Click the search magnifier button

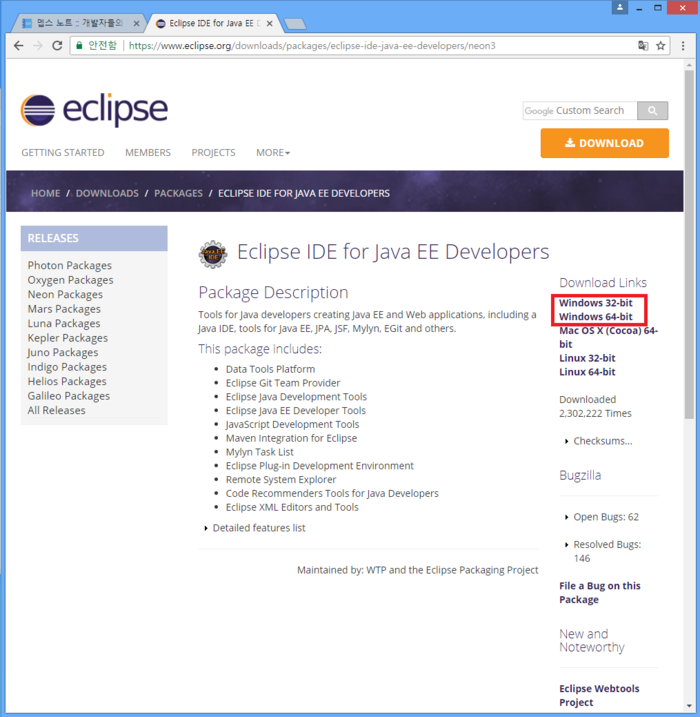click(x=652, y=111)
